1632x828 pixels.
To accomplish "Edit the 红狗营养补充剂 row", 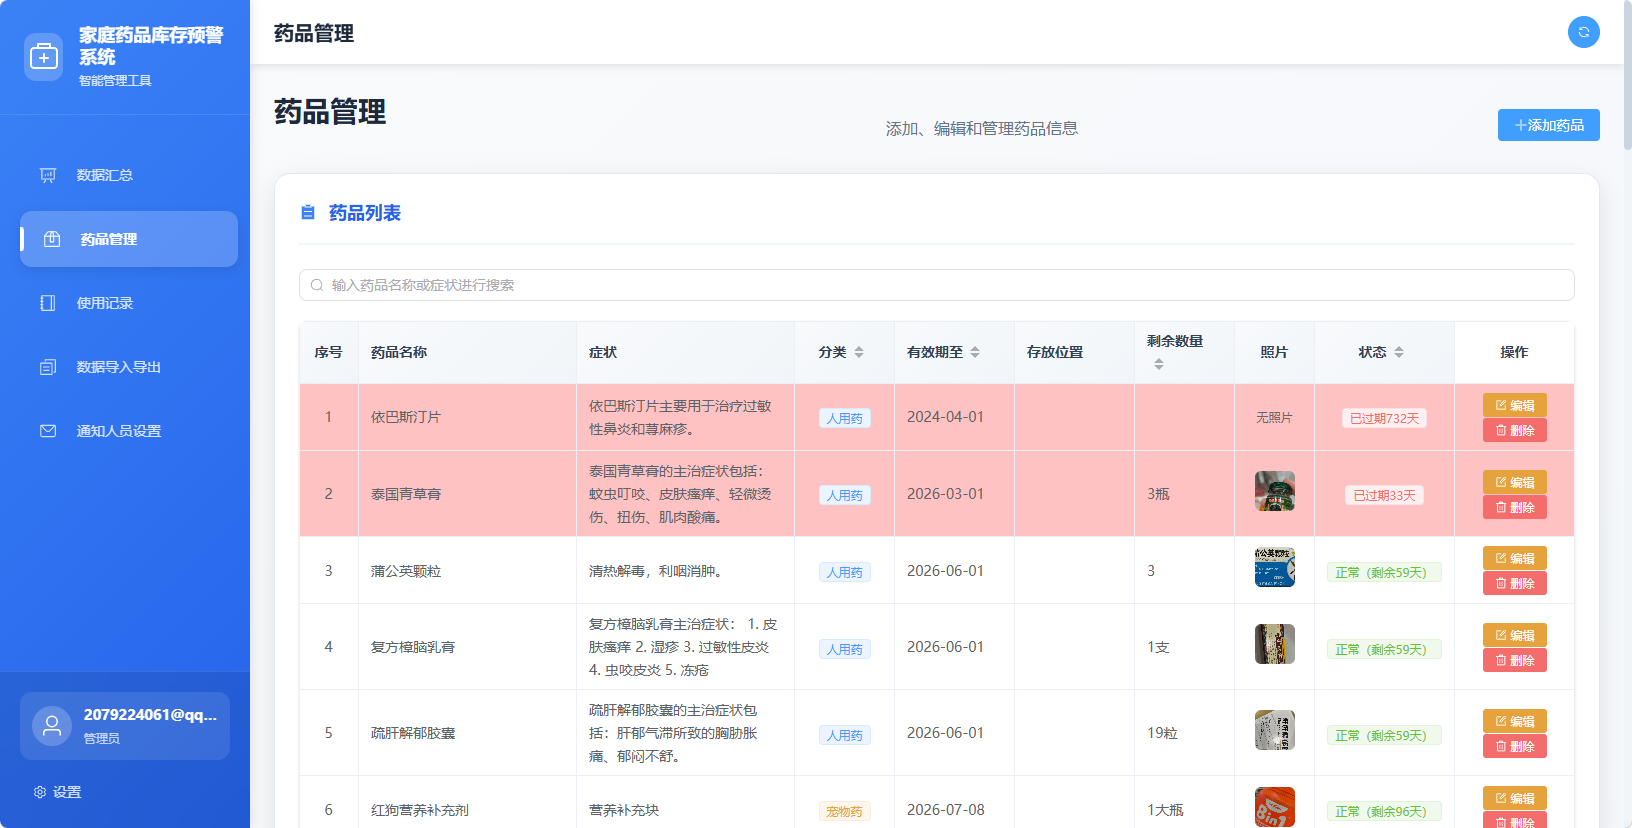I will 1515,798.
